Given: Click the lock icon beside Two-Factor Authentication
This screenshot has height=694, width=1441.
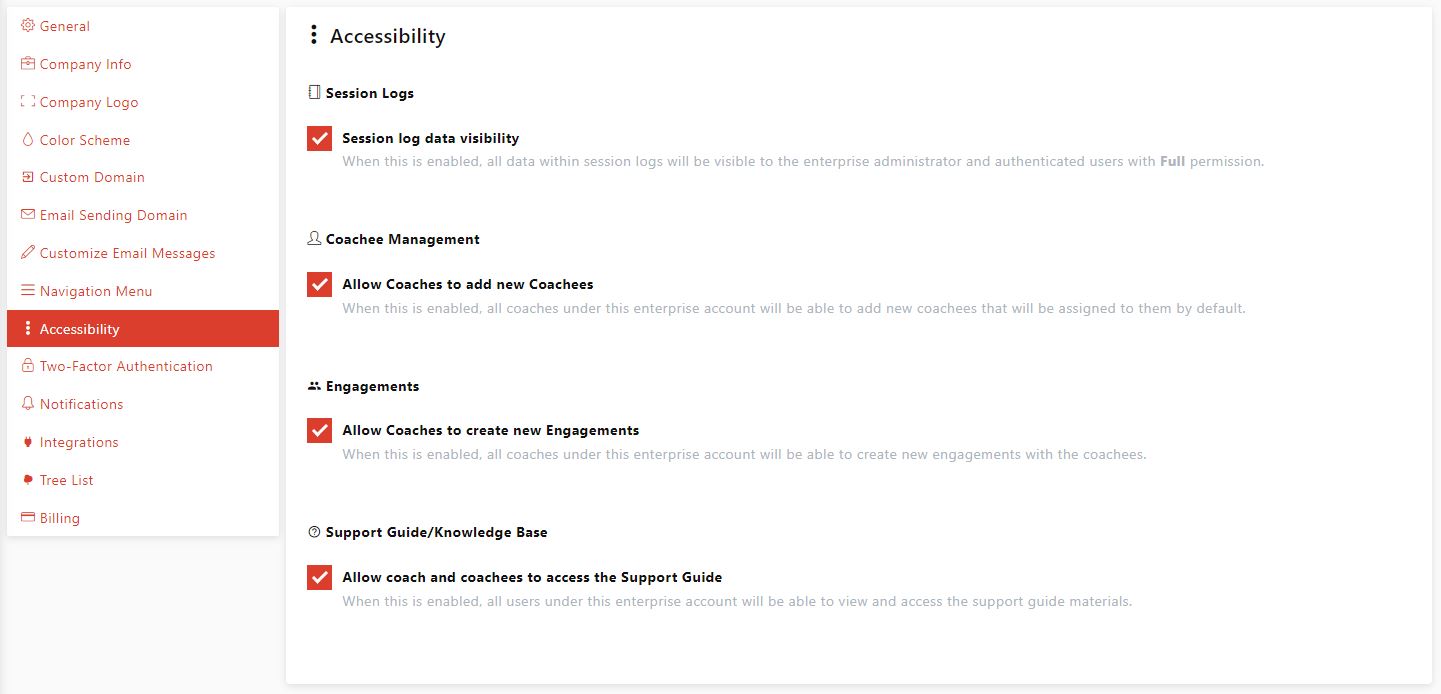Looking at the screenshot, I should click(28, 366).
